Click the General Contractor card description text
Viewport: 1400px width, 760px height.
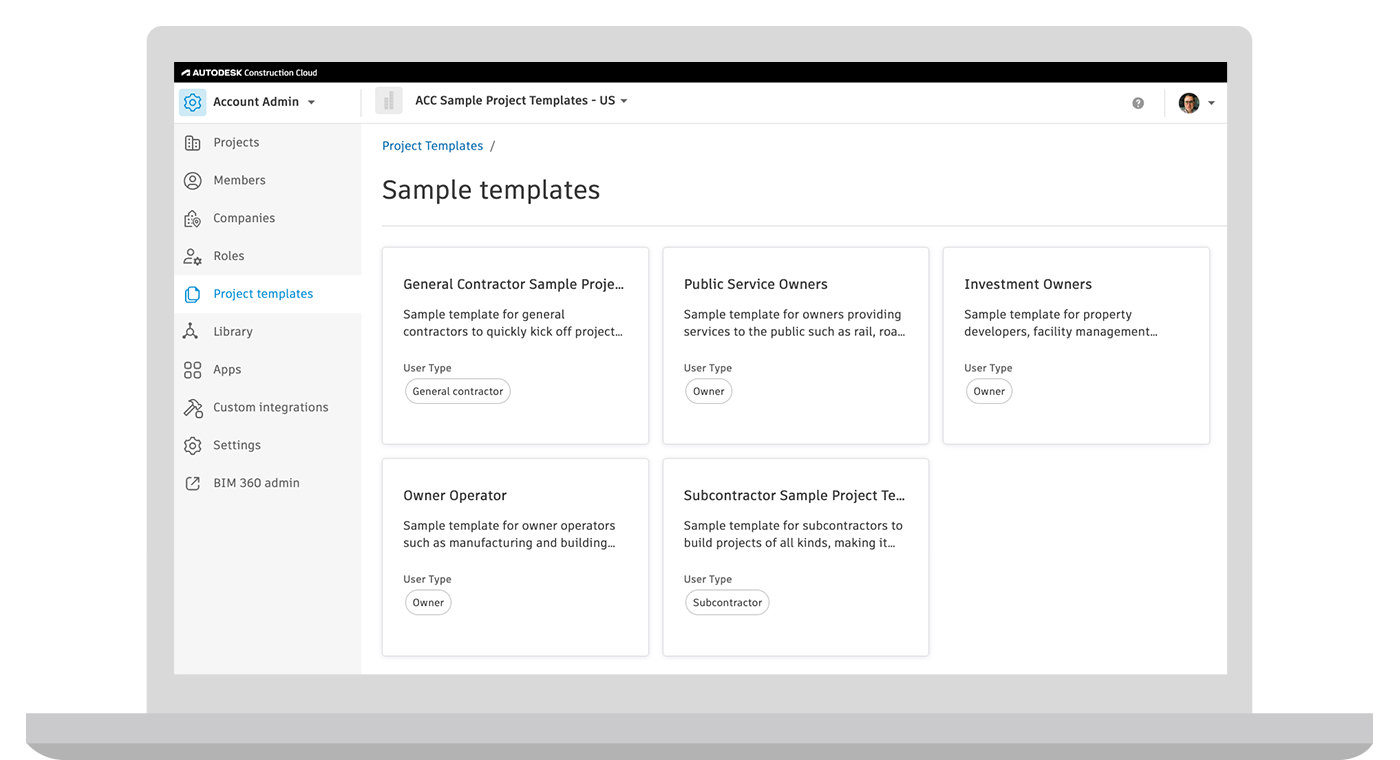513,323
